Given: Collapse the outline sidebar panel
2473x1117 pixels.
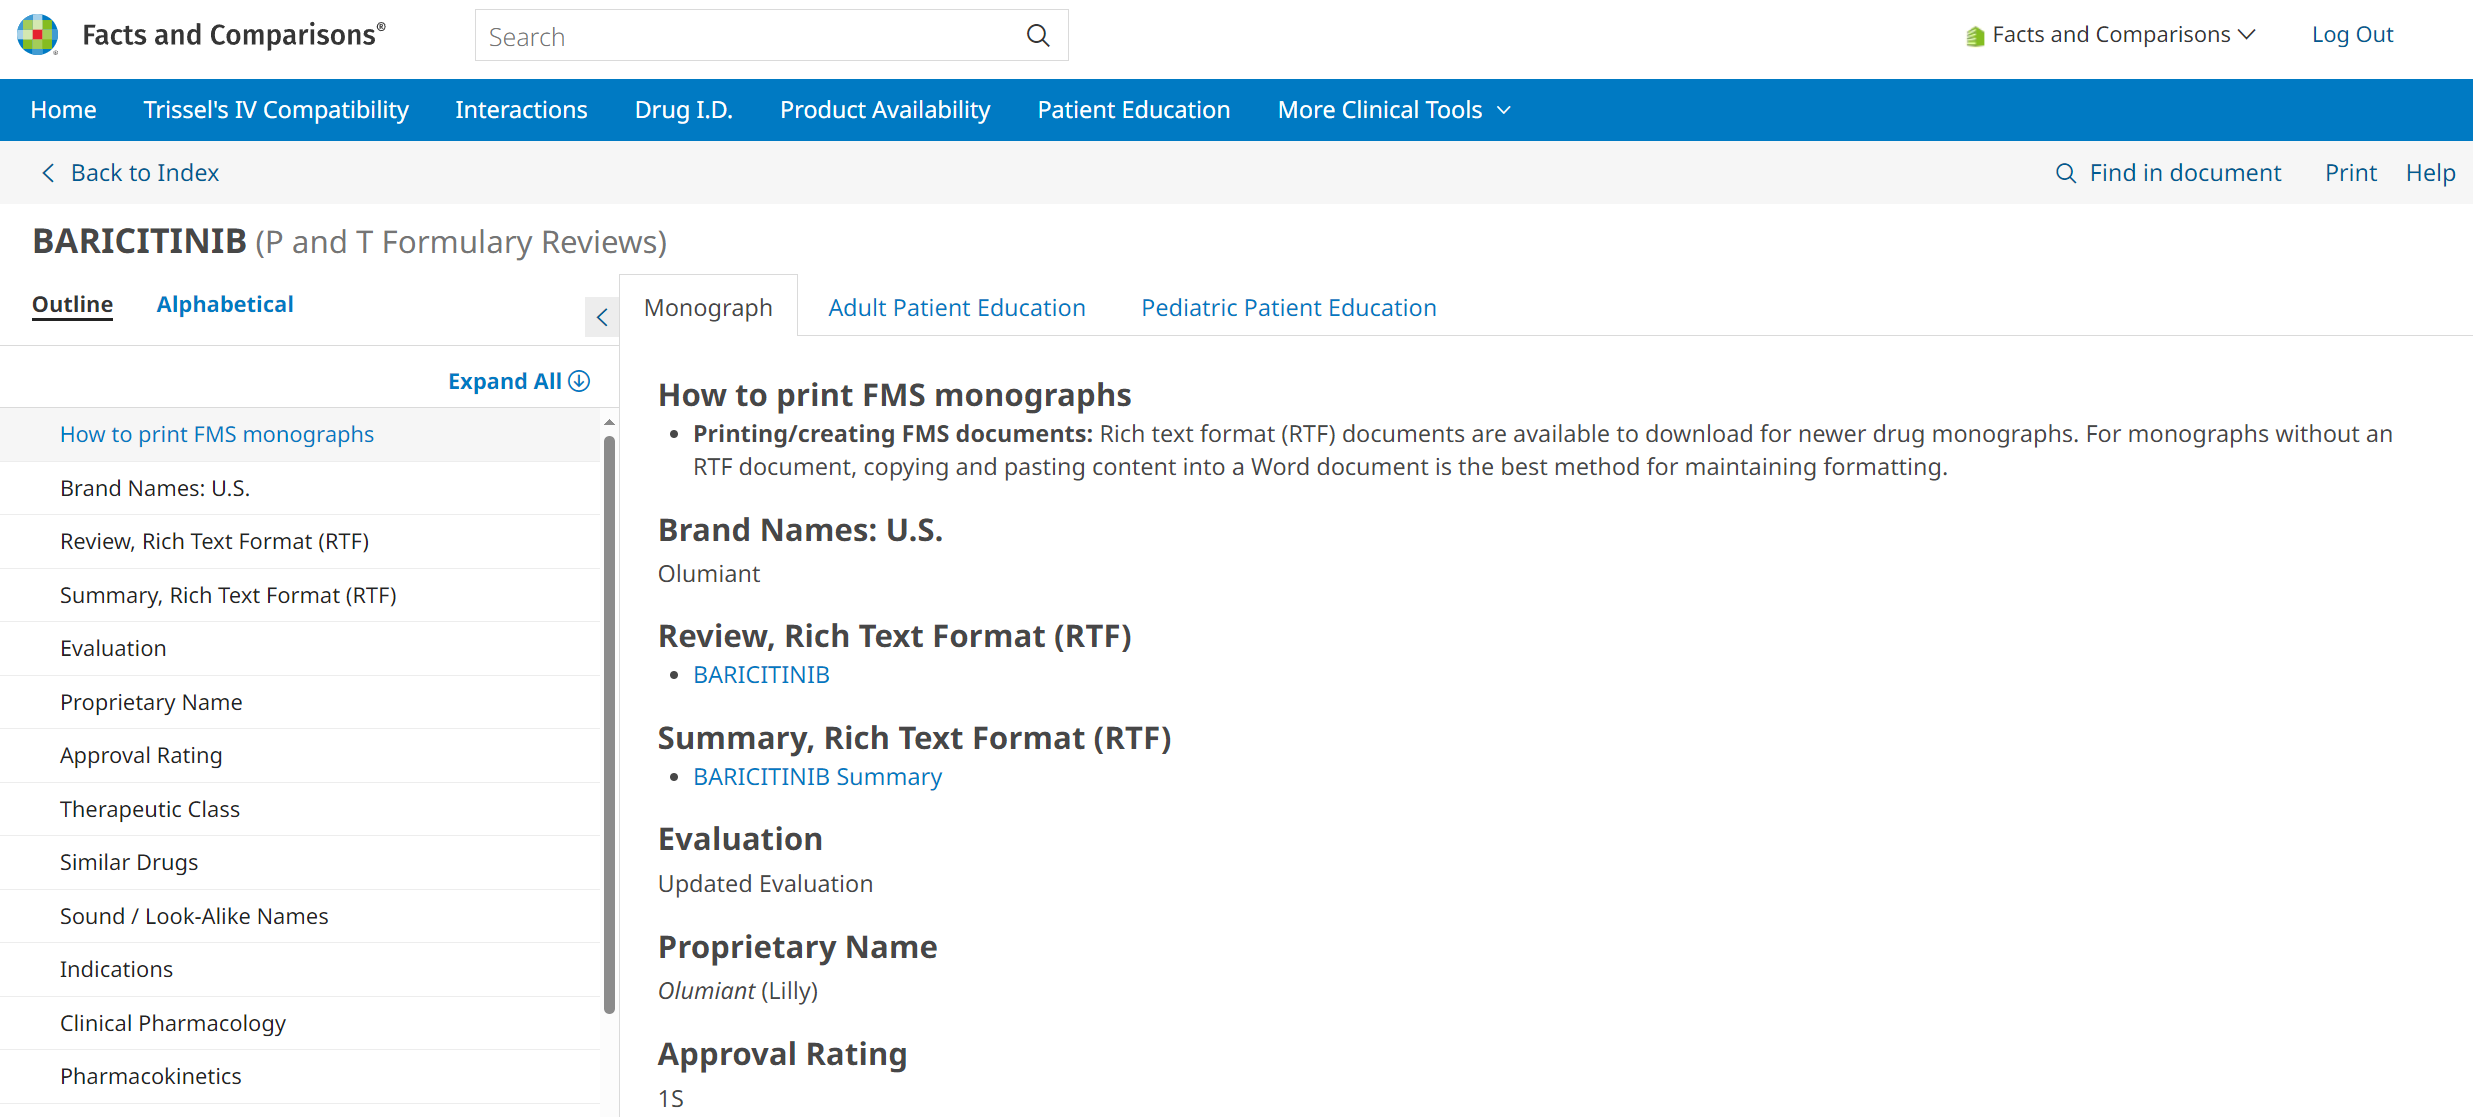Looking at the screenshot, I should 602,317.
